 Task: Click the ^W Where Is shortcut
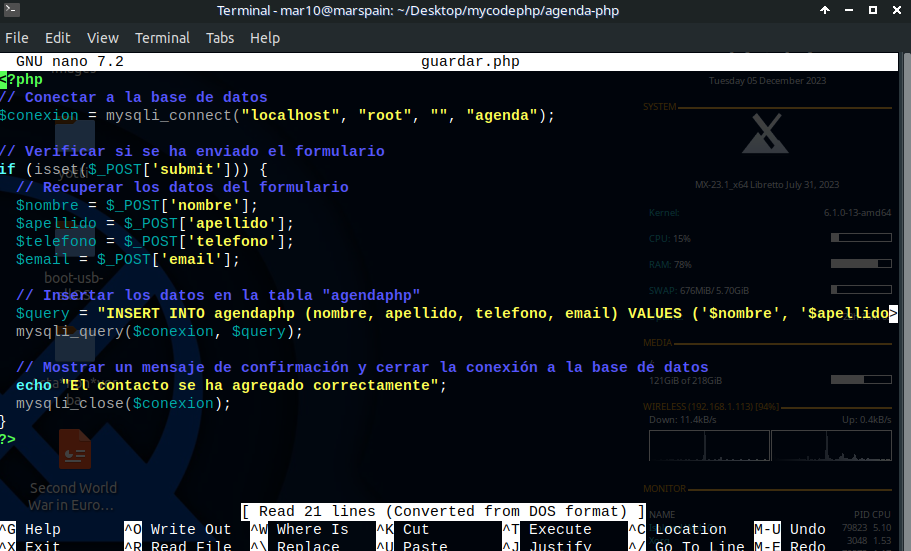[300, 530]
